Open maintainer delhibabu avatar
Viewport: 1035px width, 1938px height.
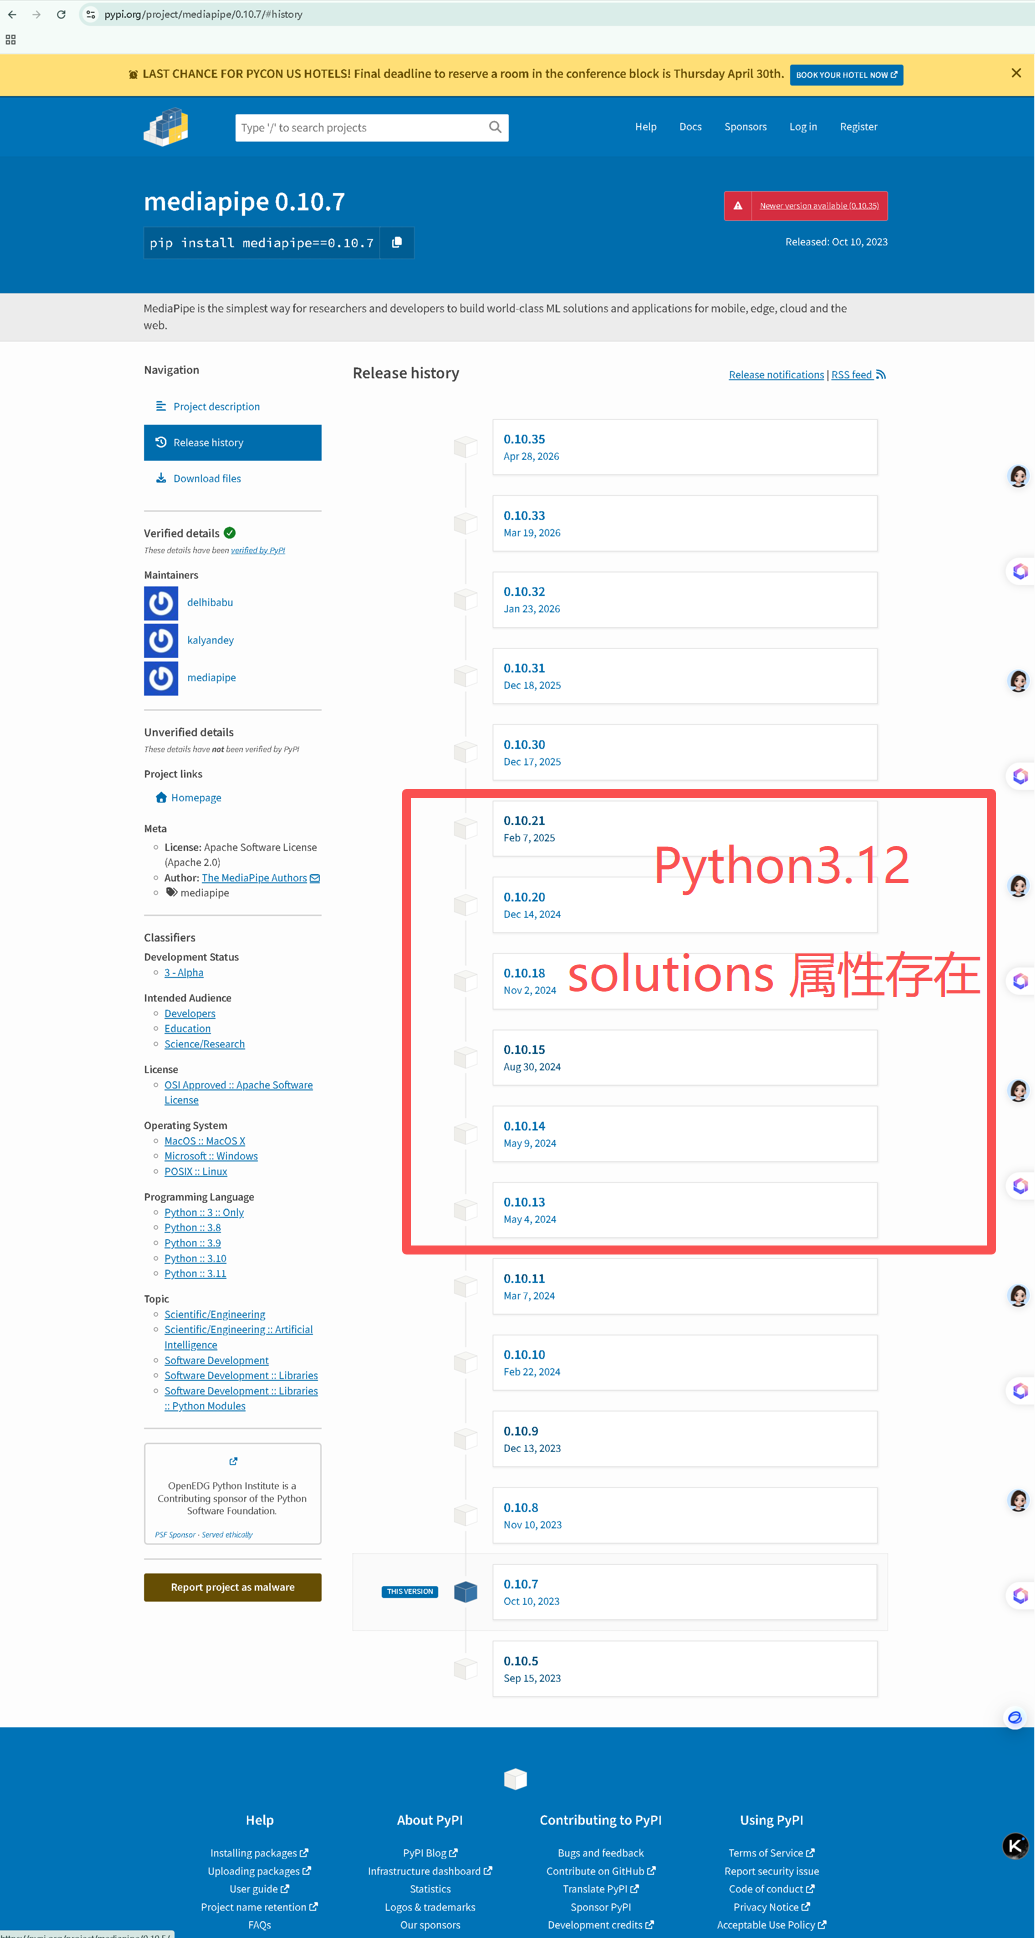click(x=161, y=603)
